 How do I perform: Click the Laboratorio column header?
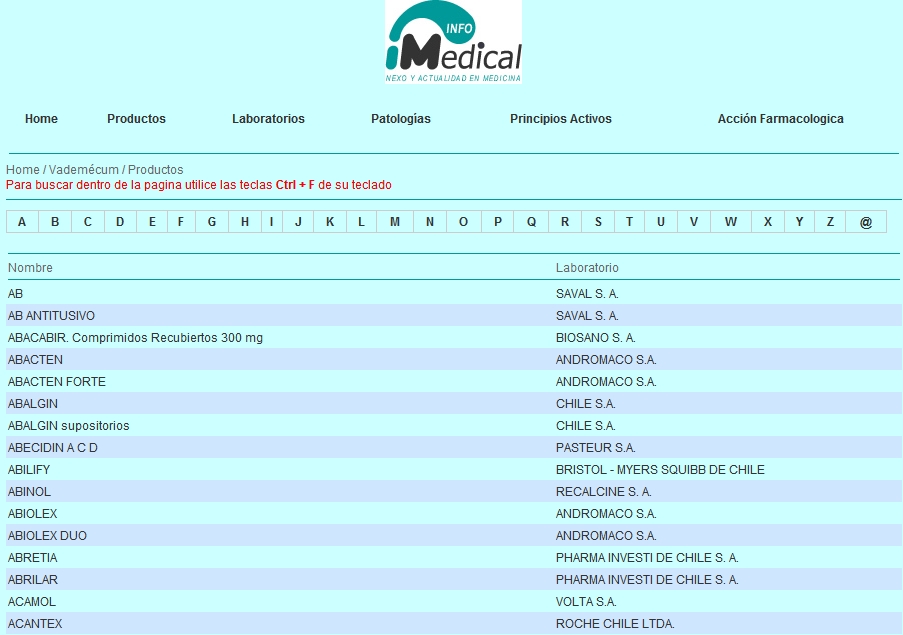(x=586, y=267)
